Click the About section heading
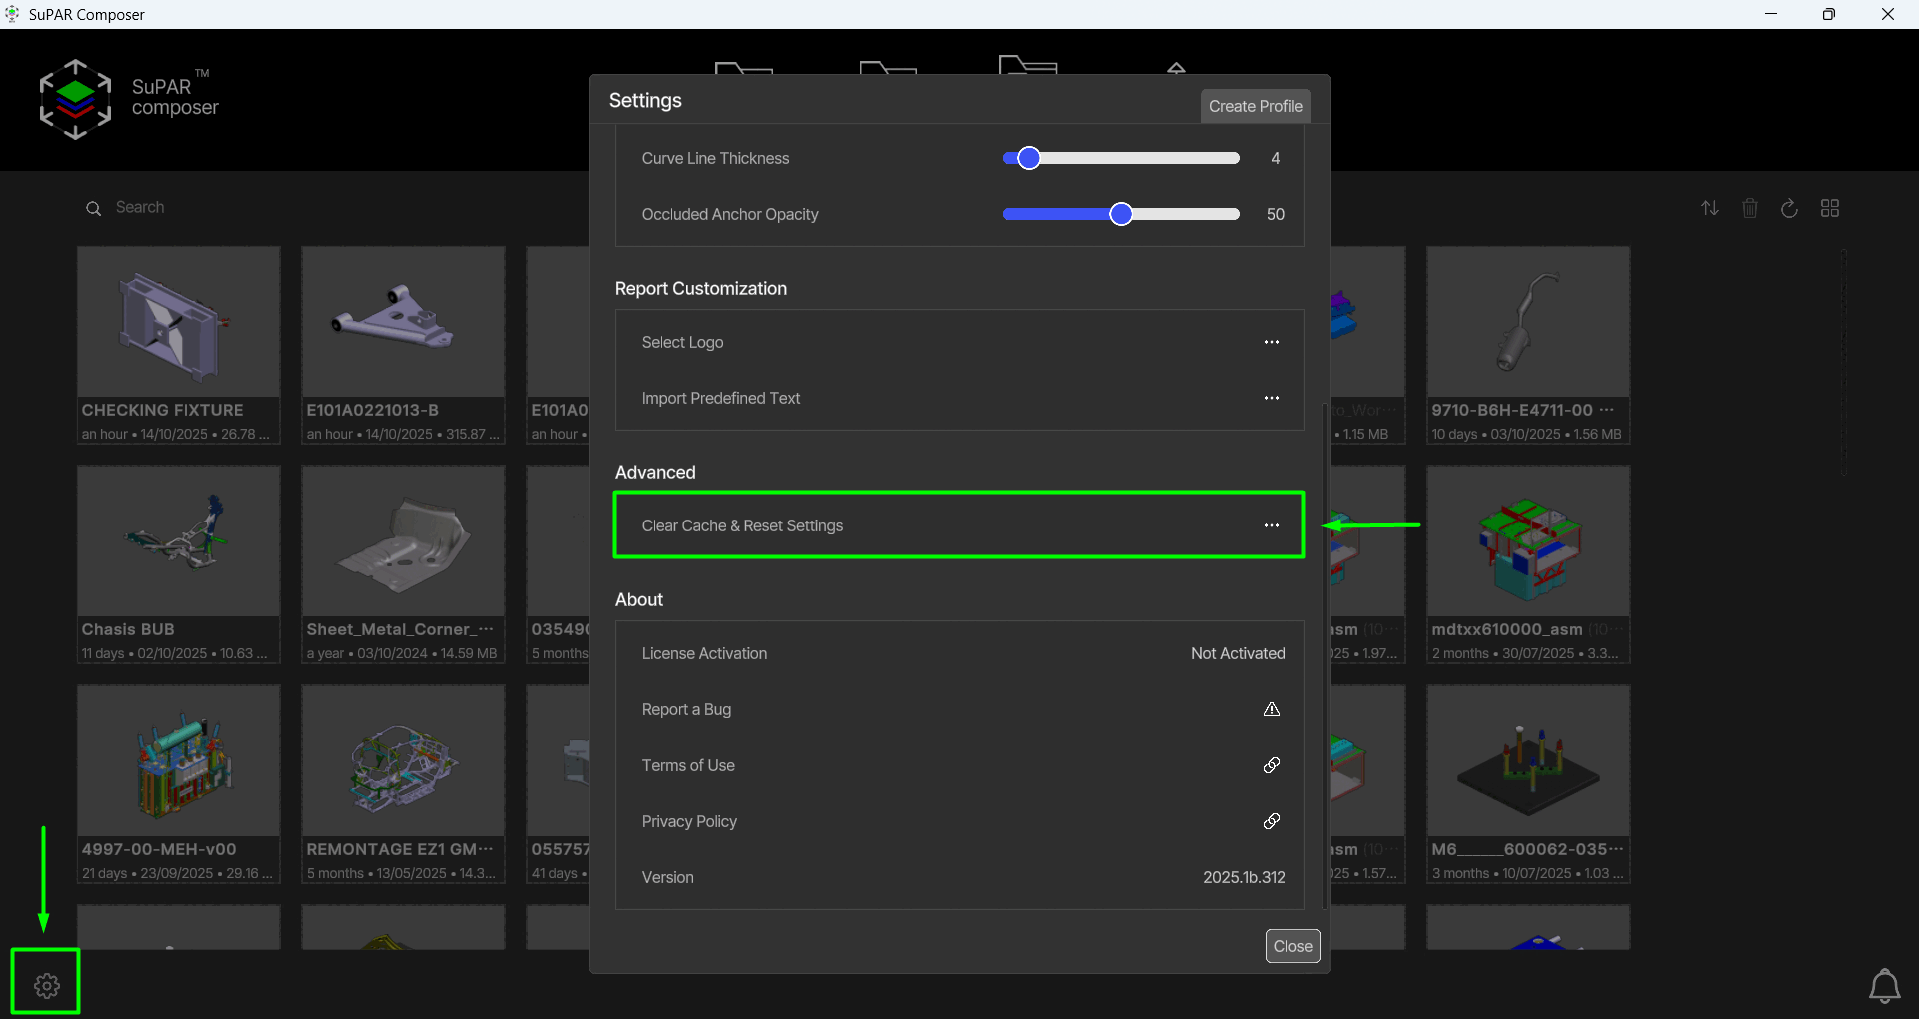 (639, 599)
